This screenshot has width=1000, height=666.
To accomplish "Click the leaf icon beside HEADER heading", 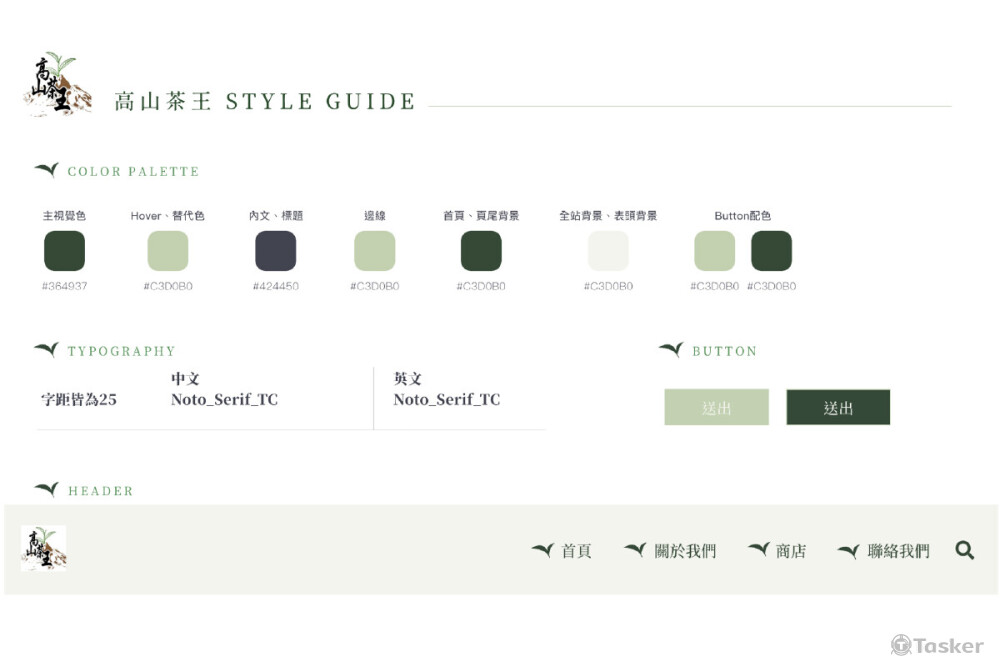I will pyautogui.click(x=46, y=489).
